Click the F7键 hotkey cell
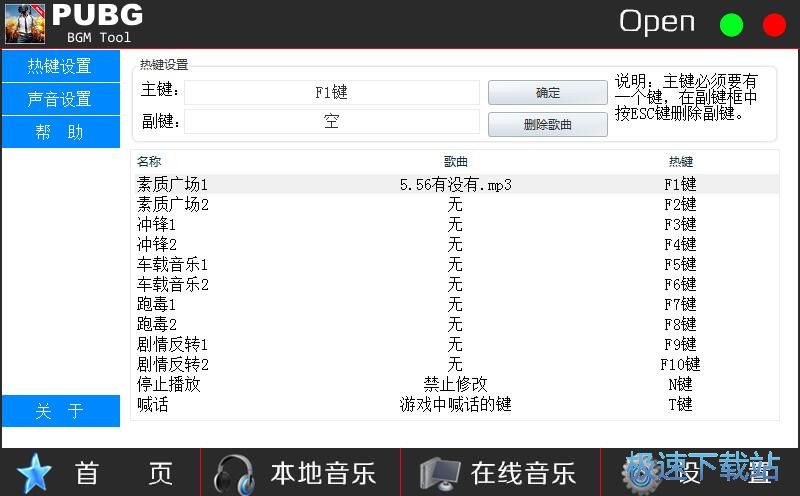 [681, 304]
